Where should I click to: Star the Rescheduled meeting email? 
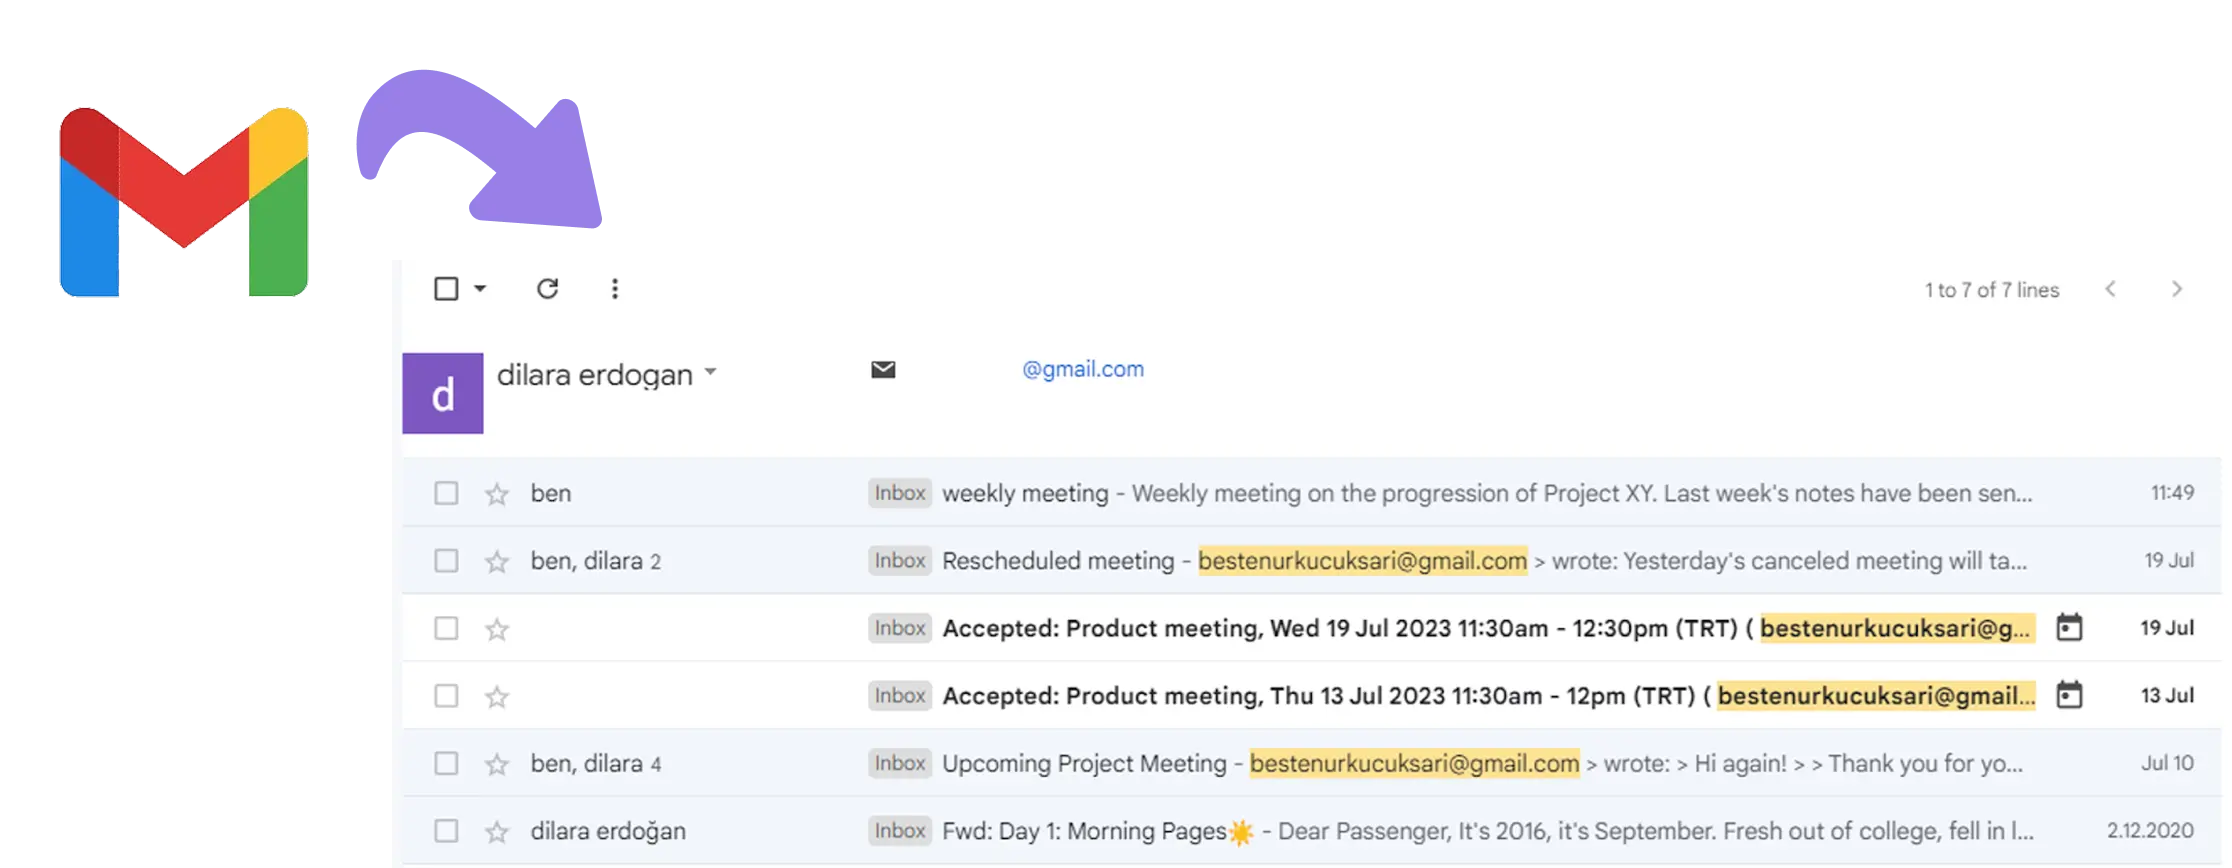[x=497, y=561]
